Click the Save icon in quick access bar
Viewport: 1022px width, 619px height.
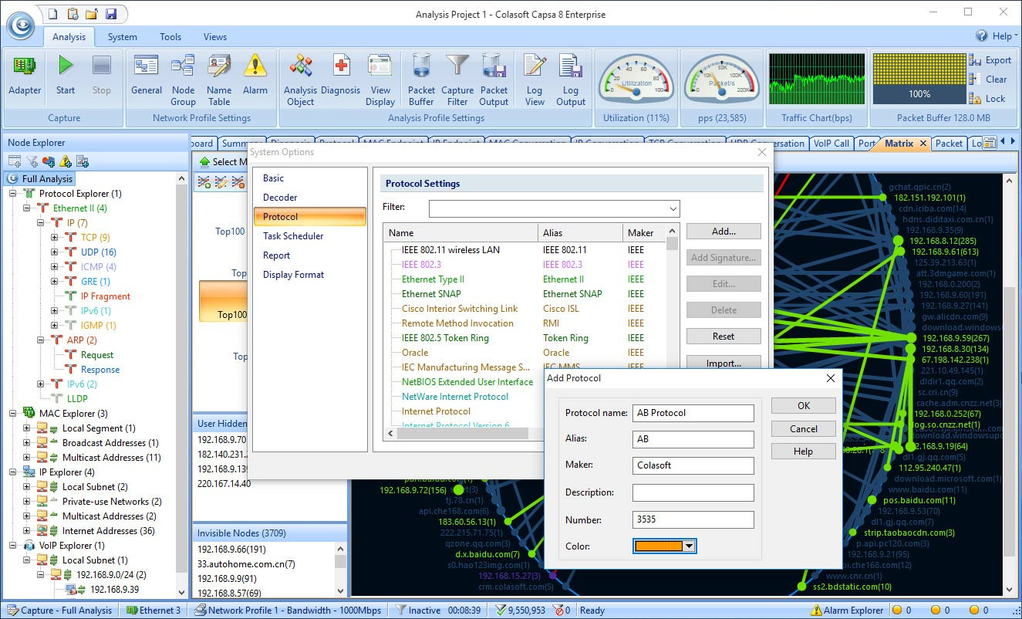111,14
